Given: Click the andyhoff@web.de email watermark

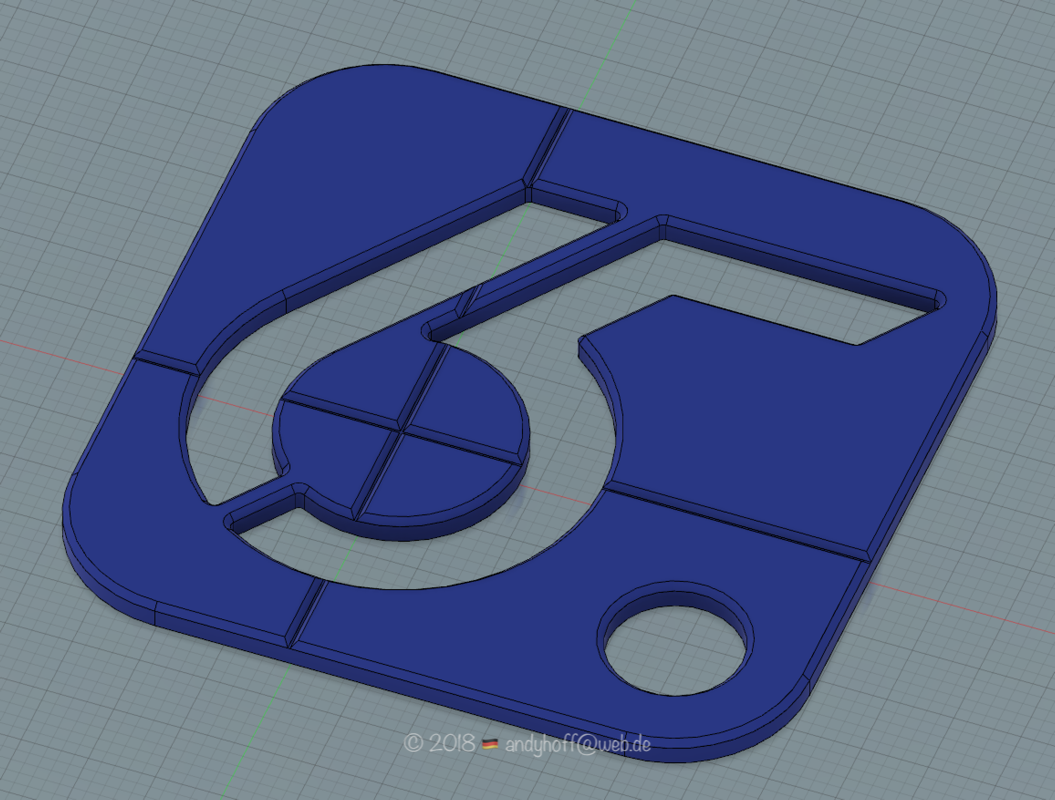Looking at the screenshot, I should point(578,743).
